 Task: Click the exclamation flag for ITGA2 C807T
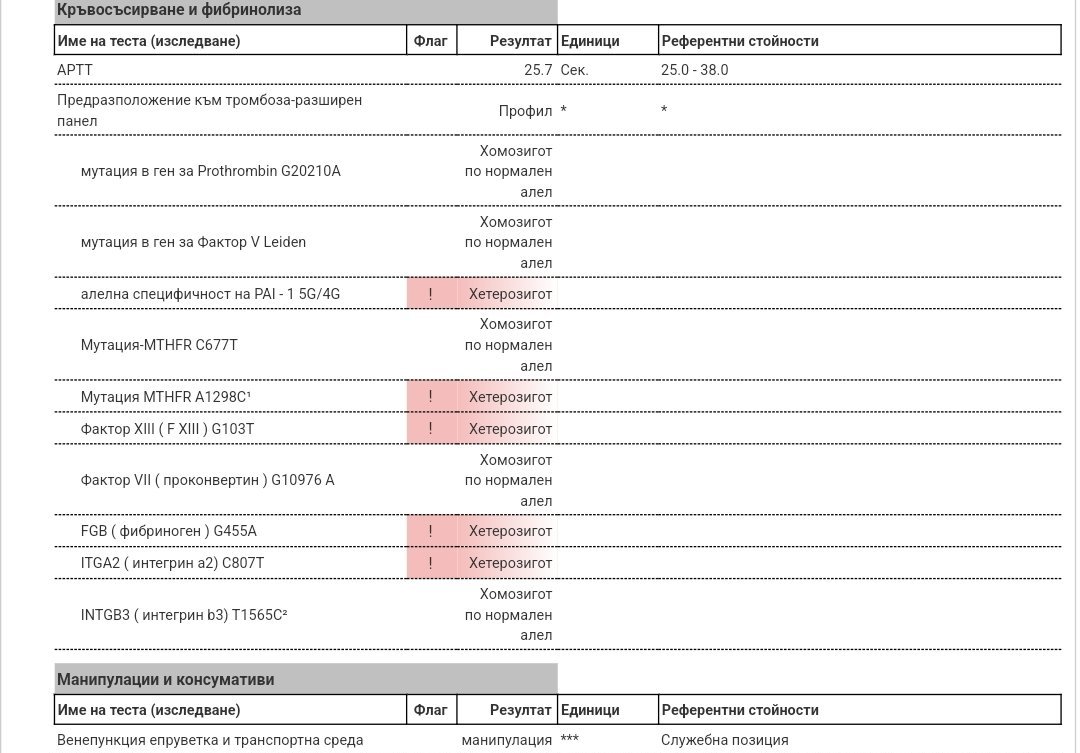(430, 563)
